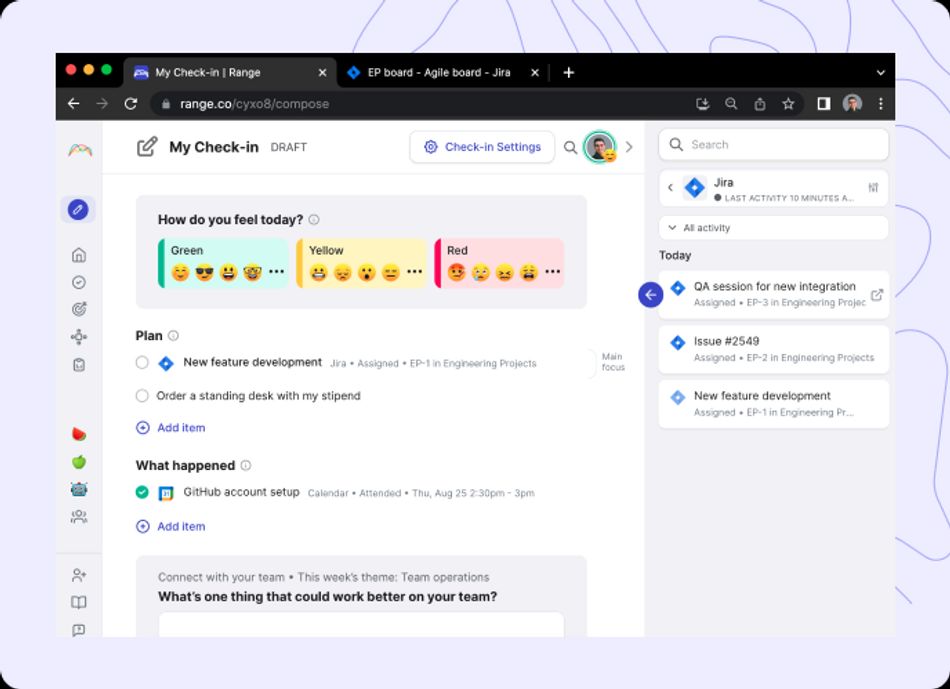Click the Jira filter sliders icon

click(x=873, y=187)
